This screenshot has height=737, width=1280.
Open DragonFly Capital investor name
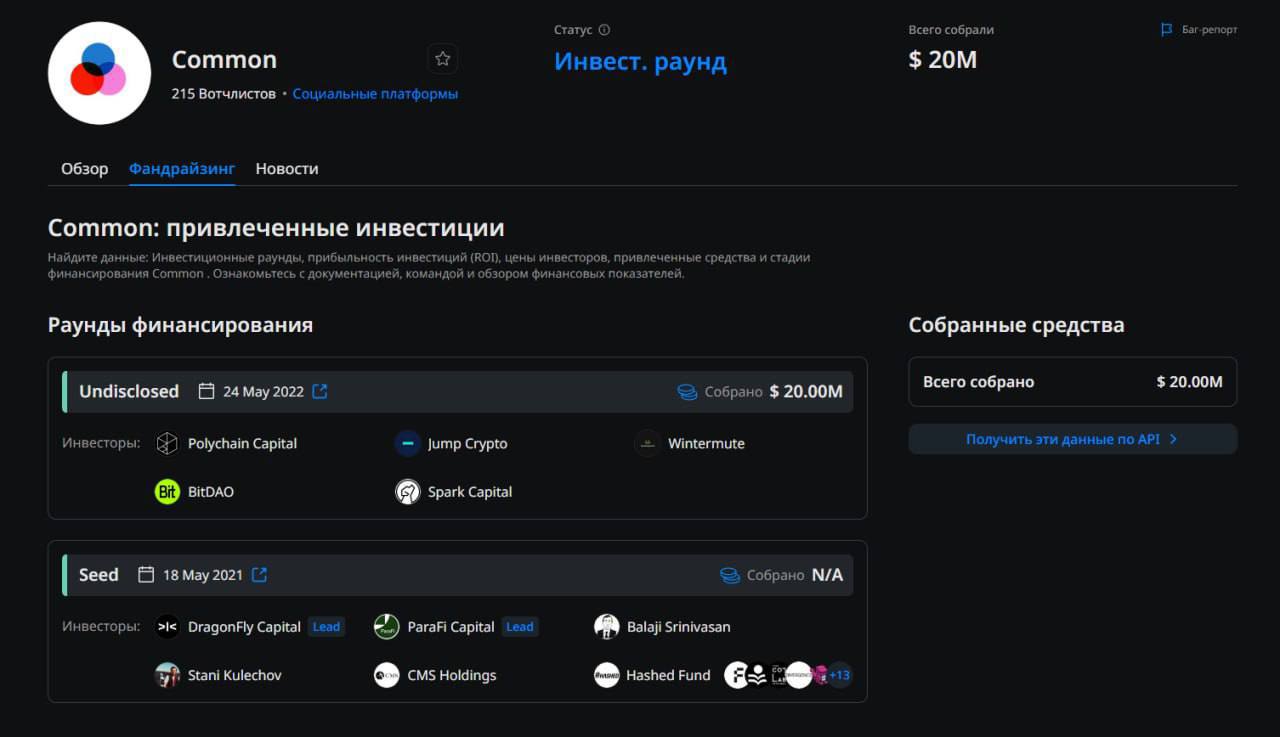(x=244, y=627)
